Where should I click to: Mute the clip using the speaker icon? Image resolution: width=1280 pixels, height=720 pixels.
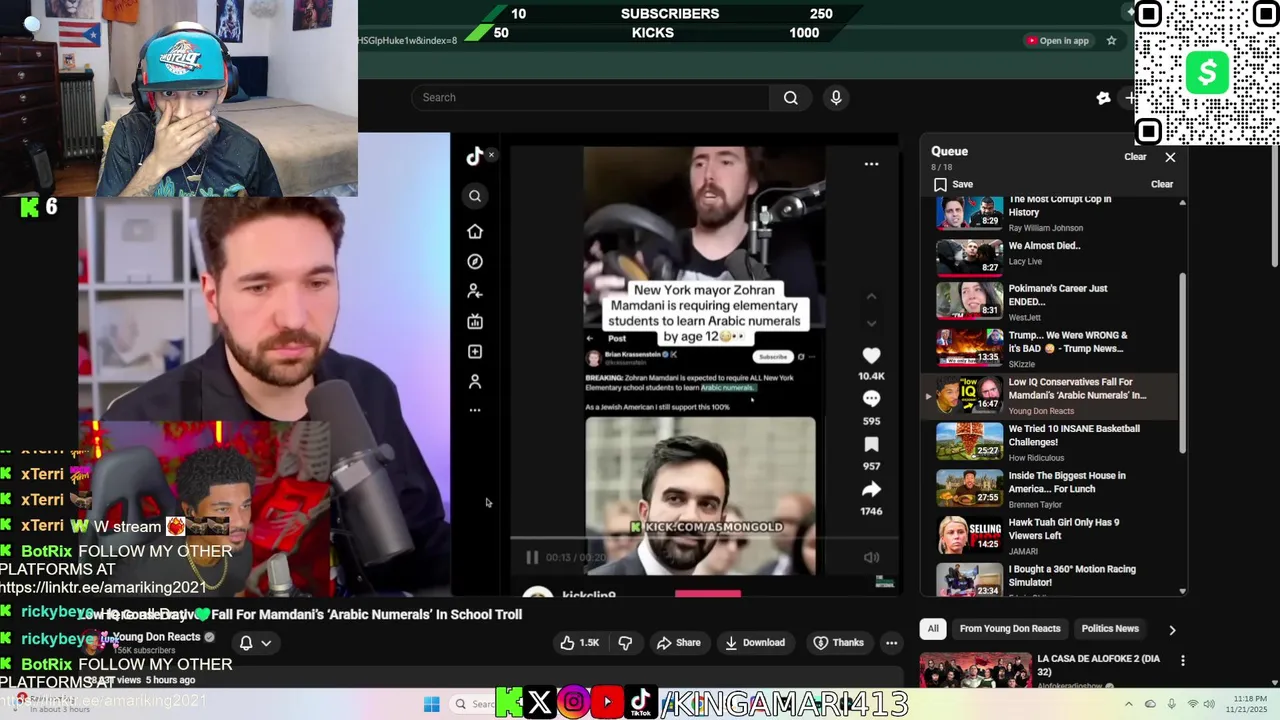click(871, 558)
